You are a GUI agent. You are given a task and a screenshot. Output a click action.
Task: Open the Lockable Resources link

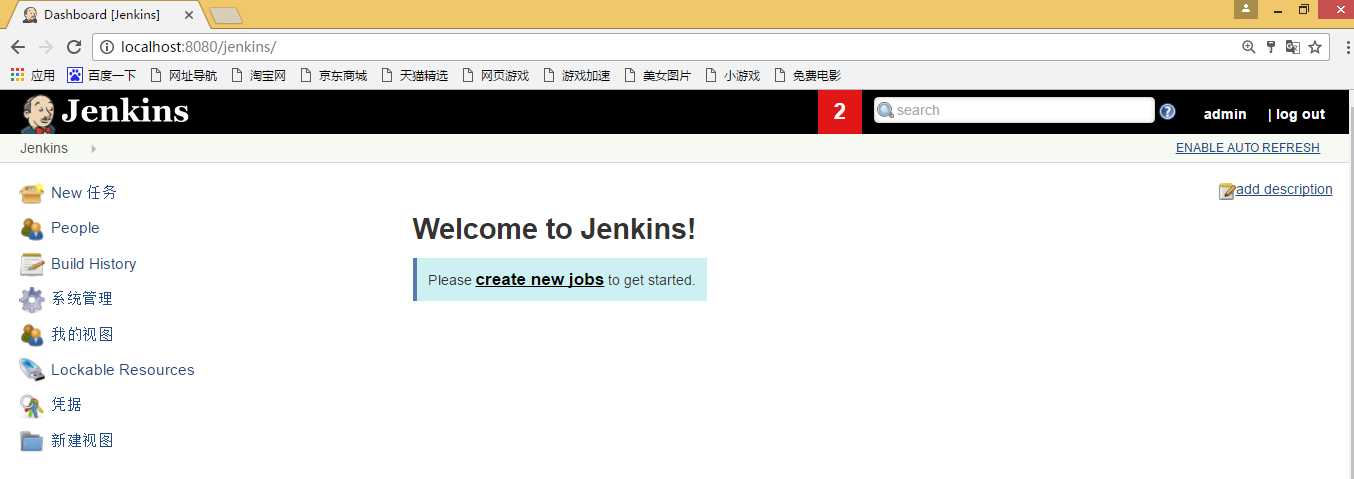point(123,370)
